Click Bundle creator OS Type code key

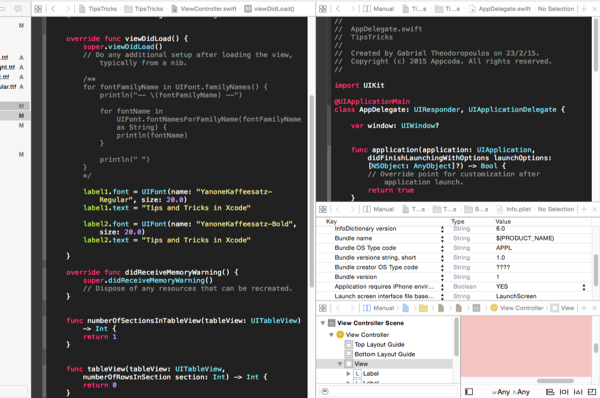point(376,267)
